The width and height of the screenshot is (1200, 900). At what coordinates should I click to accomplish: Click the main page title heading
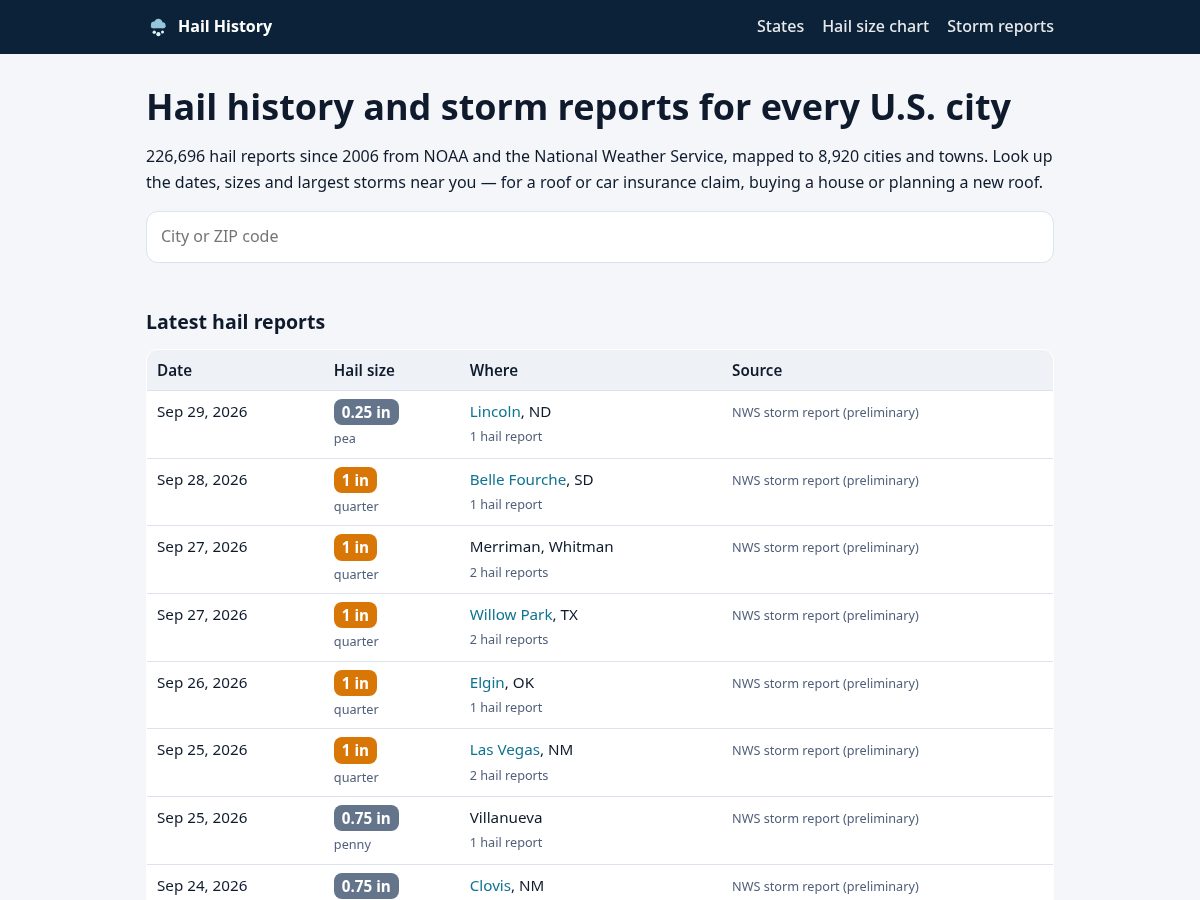(578, 107)
